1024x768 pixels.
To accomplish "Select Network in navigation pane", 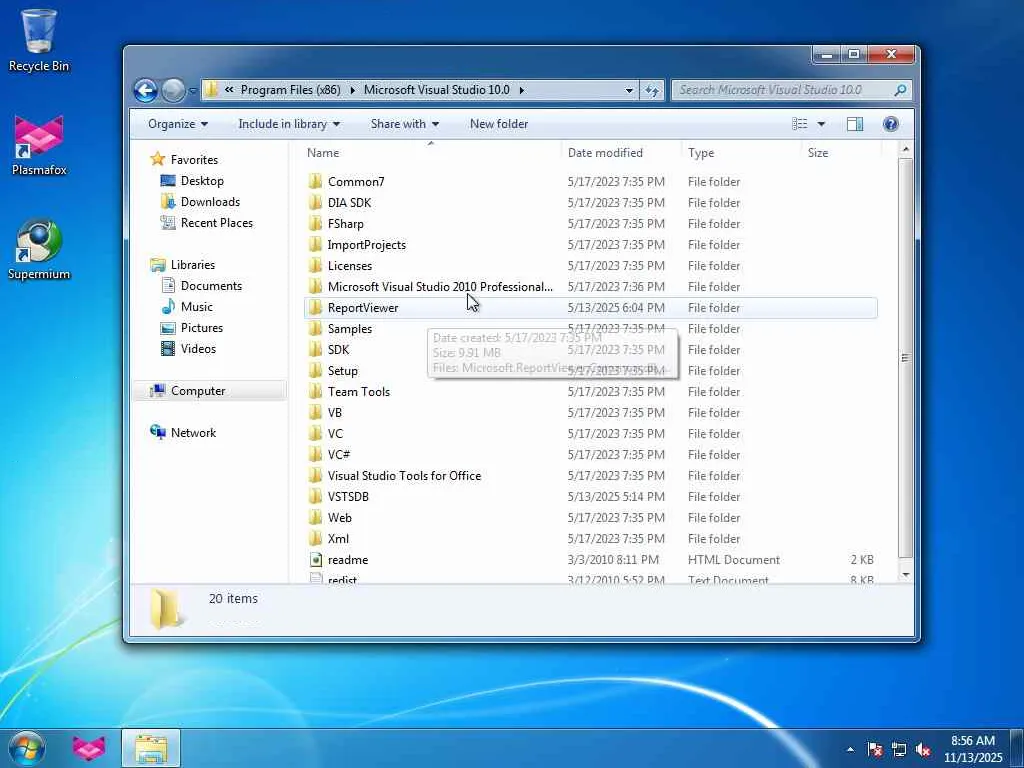I will [193, 432].
